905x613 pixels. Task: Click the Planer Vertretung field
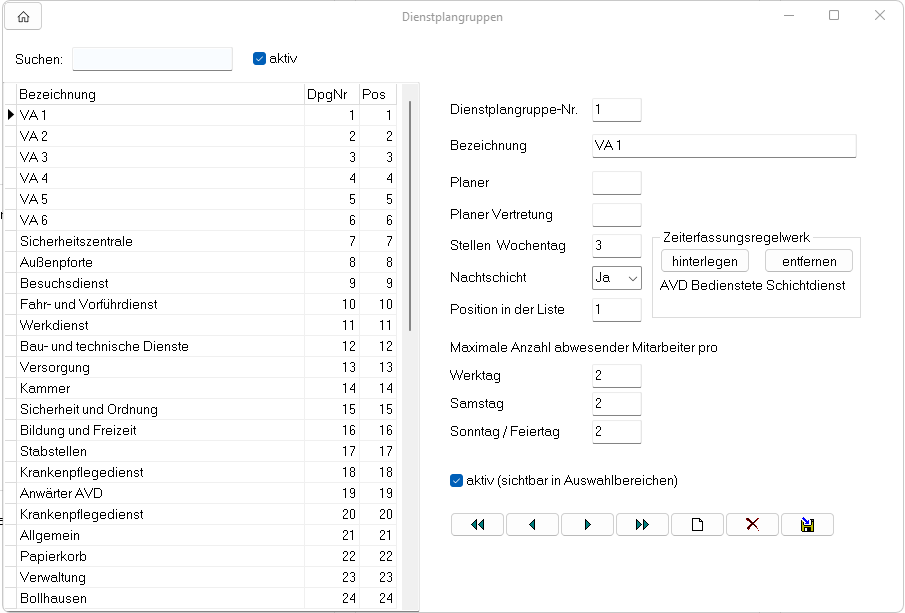tap(616, 214)
